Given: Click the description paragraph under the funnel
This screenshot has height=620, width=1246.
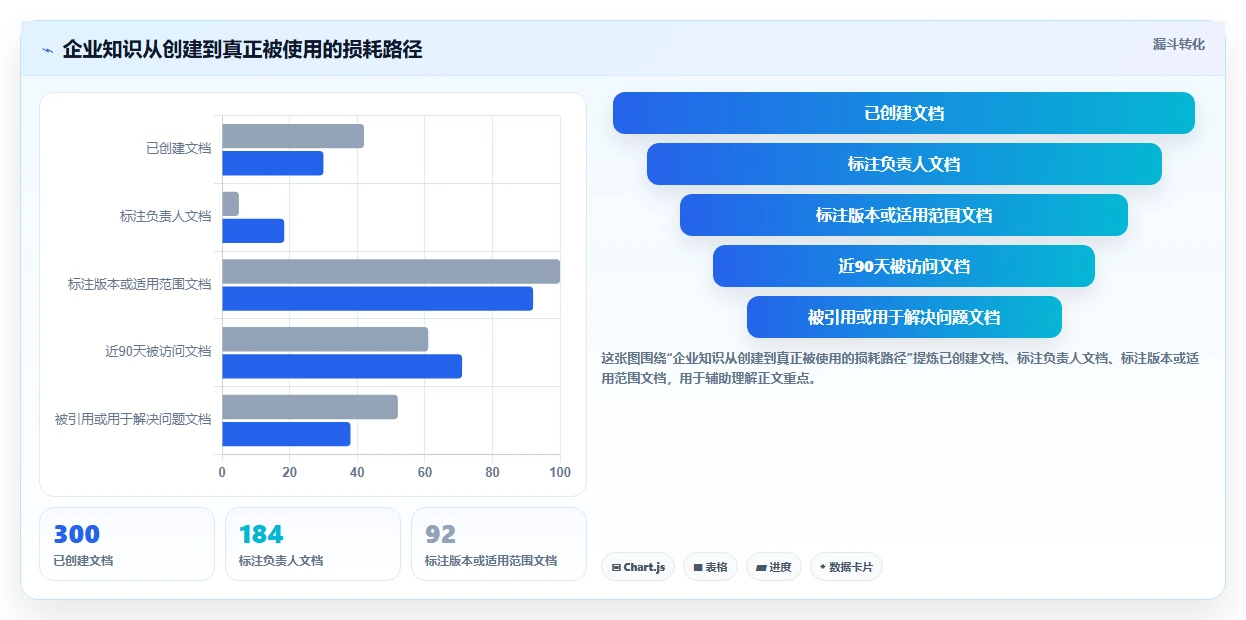Looking at the screenshot, I should pyautogui.click(x=900, y=368).
